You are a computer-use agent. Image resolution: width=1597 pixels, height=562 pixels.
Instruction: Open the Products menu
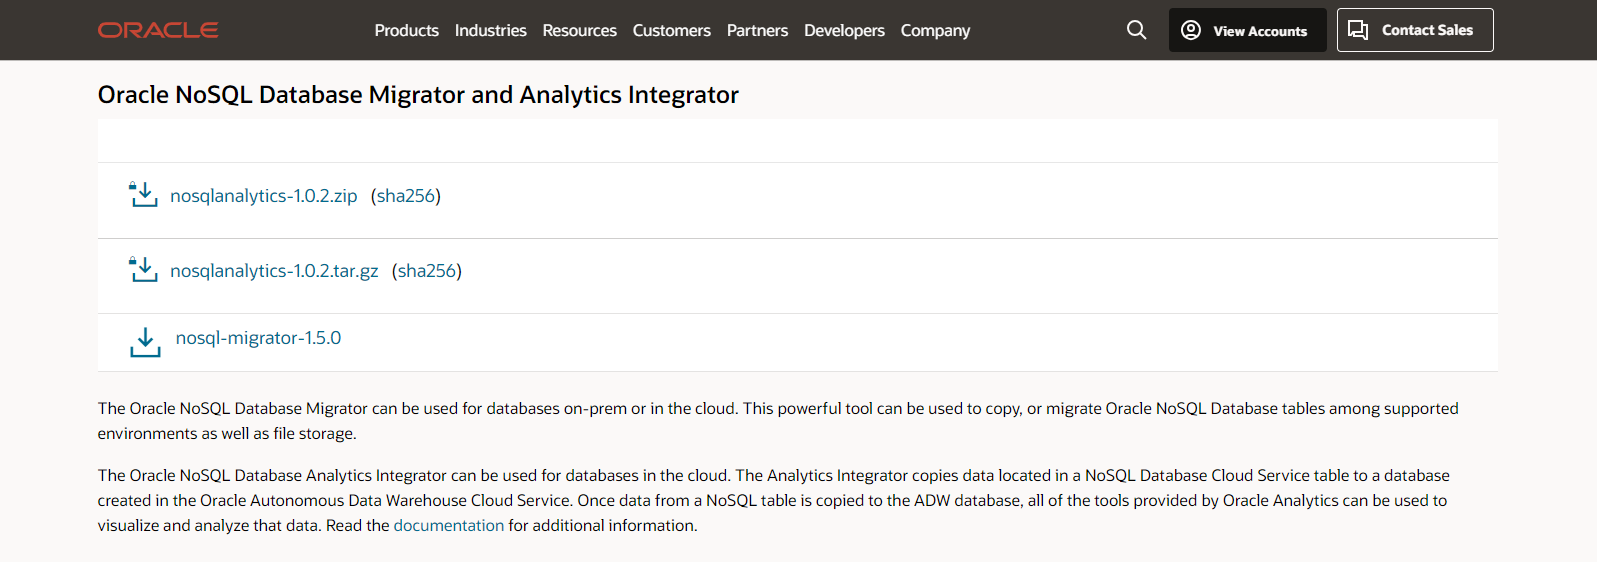coord(406,31)
